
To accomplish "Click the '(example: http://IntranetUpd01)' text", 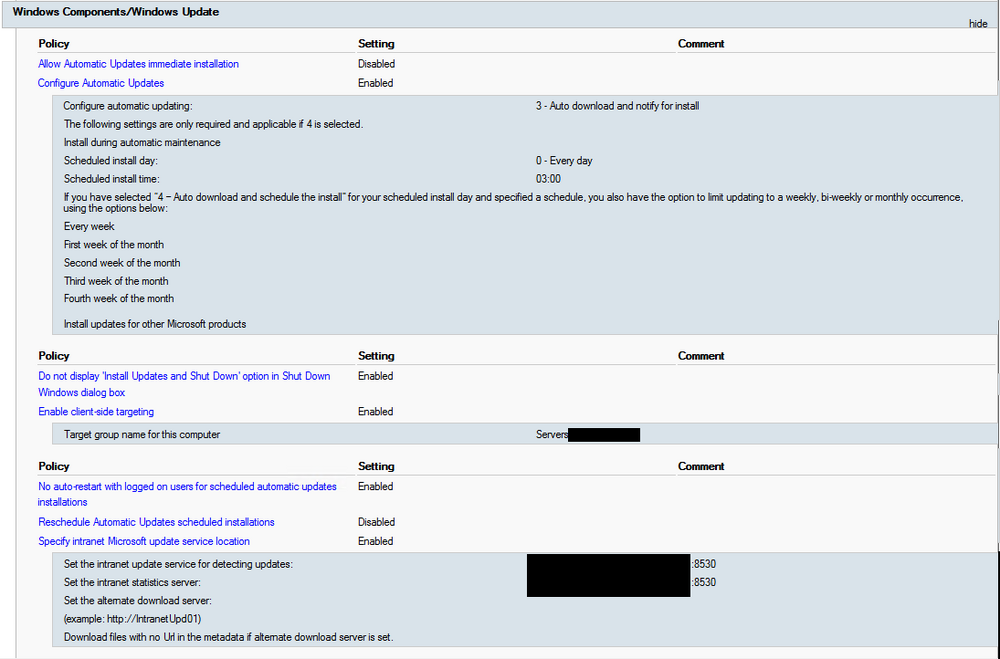I will click(x=133, y=619).
